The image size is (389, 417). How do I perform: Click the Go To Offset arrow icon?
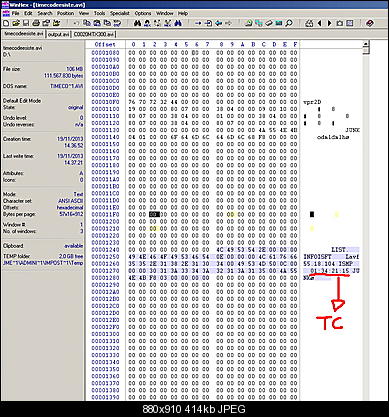click(198, 23)
